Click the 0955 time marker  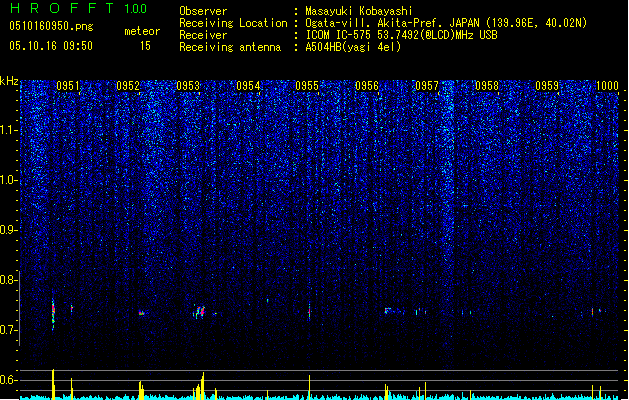(x=307, y=86)
